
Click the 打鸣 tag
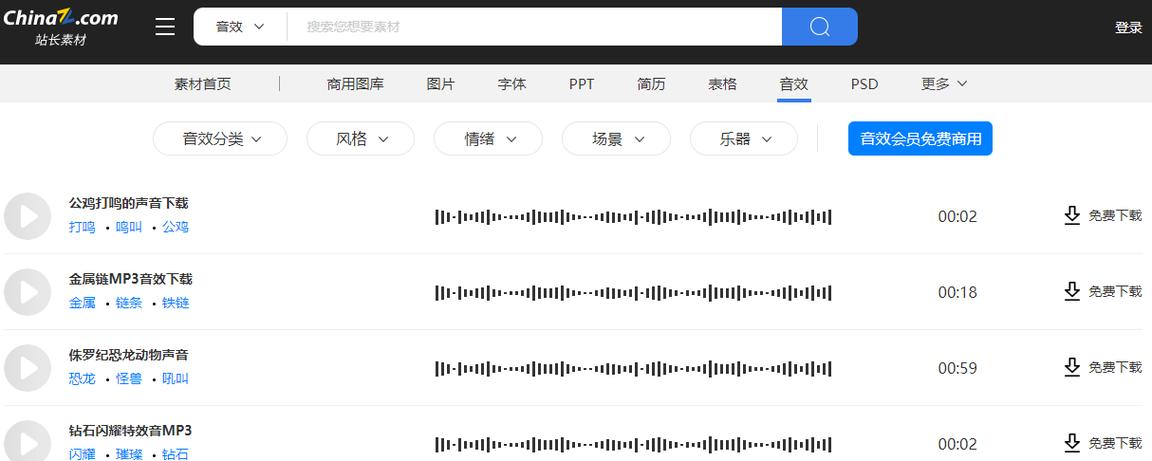point(82,227)
